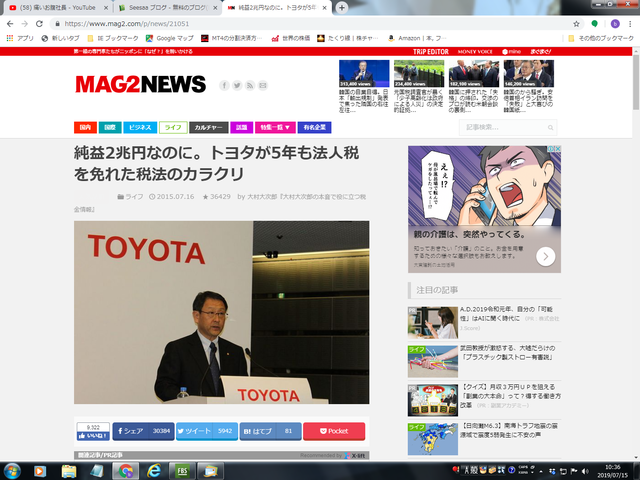Select the ライフ category tab
The width and height of the screenshot is (640, 480).
[x=173, y=127]
